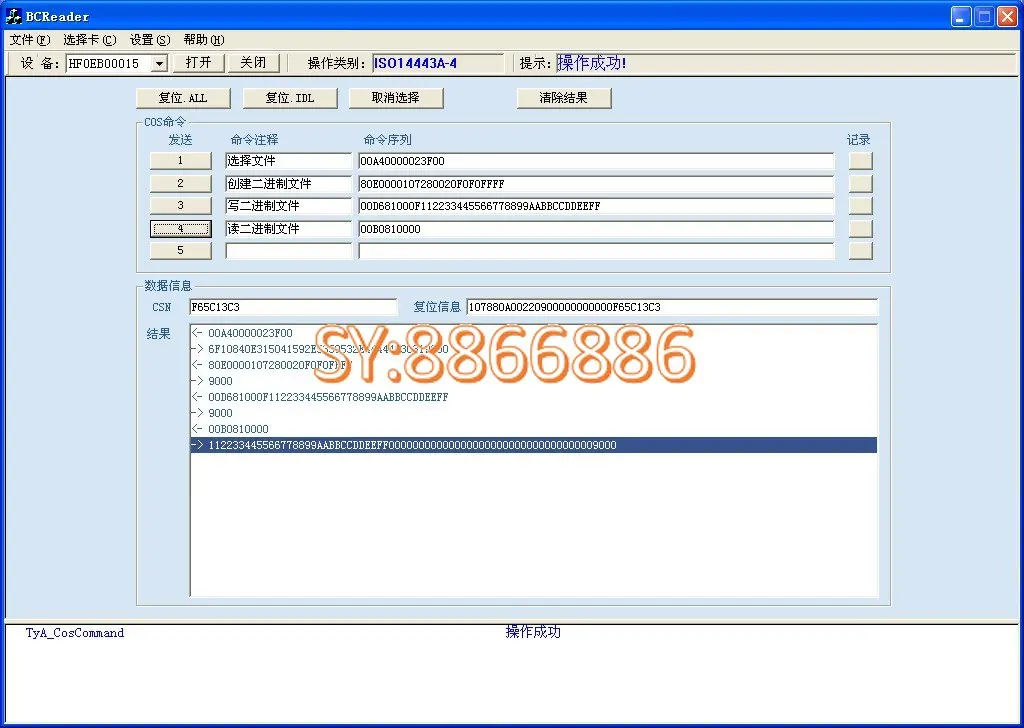Click the 取消选择 button

coord(396,98)
